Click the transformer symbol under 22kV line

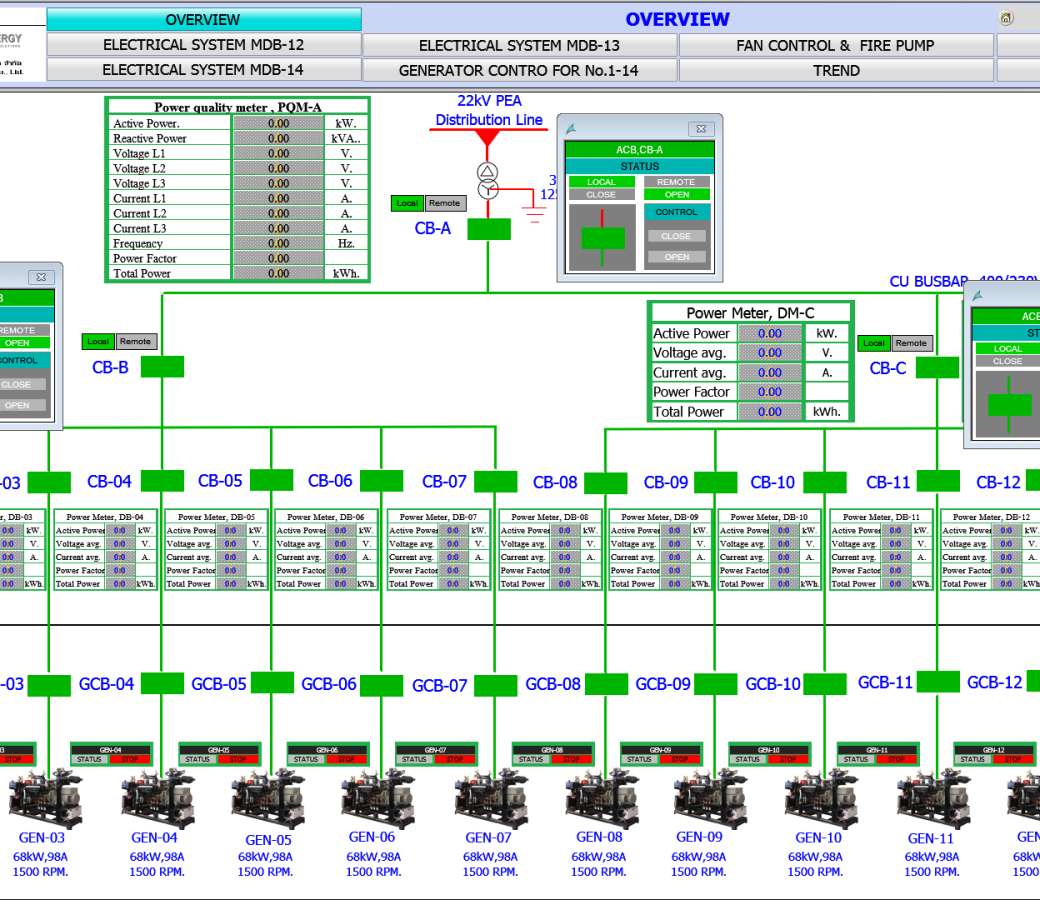click(x=487, y=180)
